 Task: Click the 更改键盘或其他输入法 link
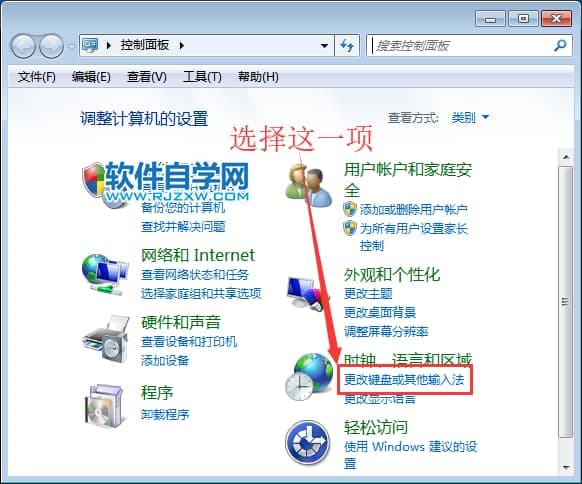(x=404, y=379)
